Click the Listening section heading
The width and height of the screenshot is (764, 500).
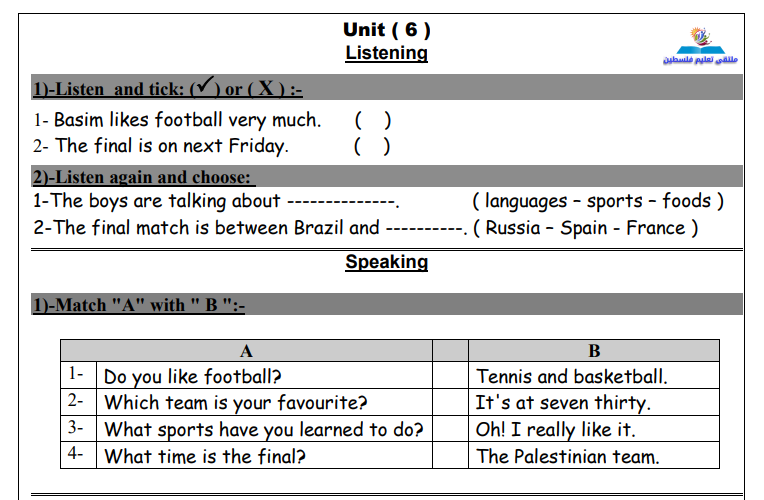pos(386,53)
